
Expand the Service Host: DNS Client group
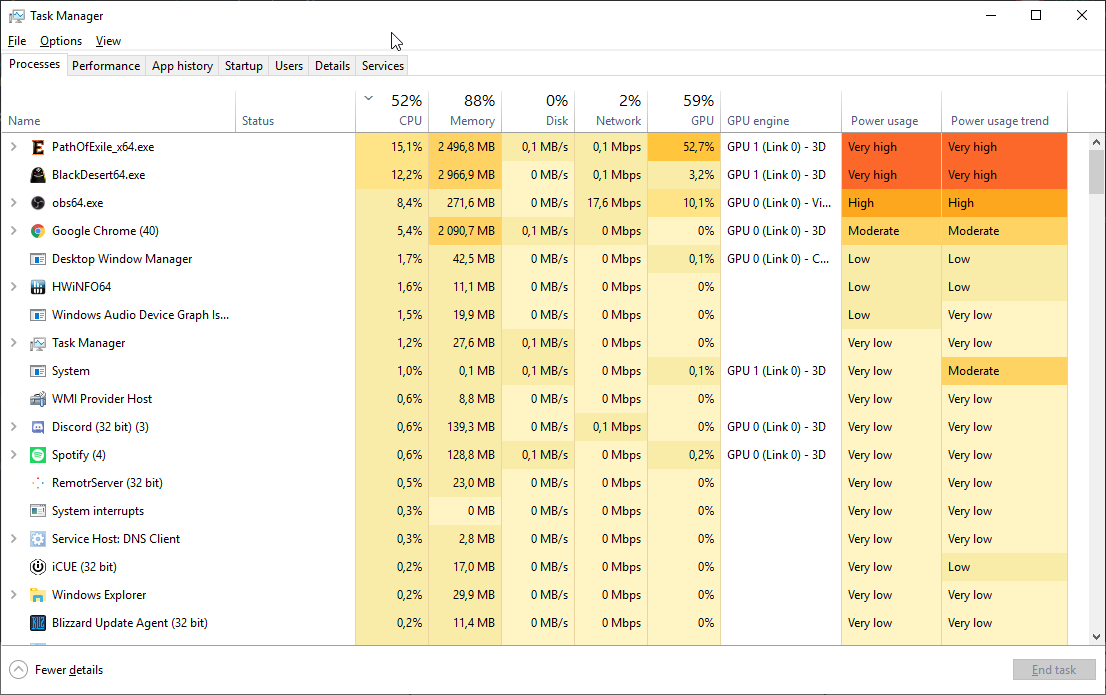(x=13, y=539)
